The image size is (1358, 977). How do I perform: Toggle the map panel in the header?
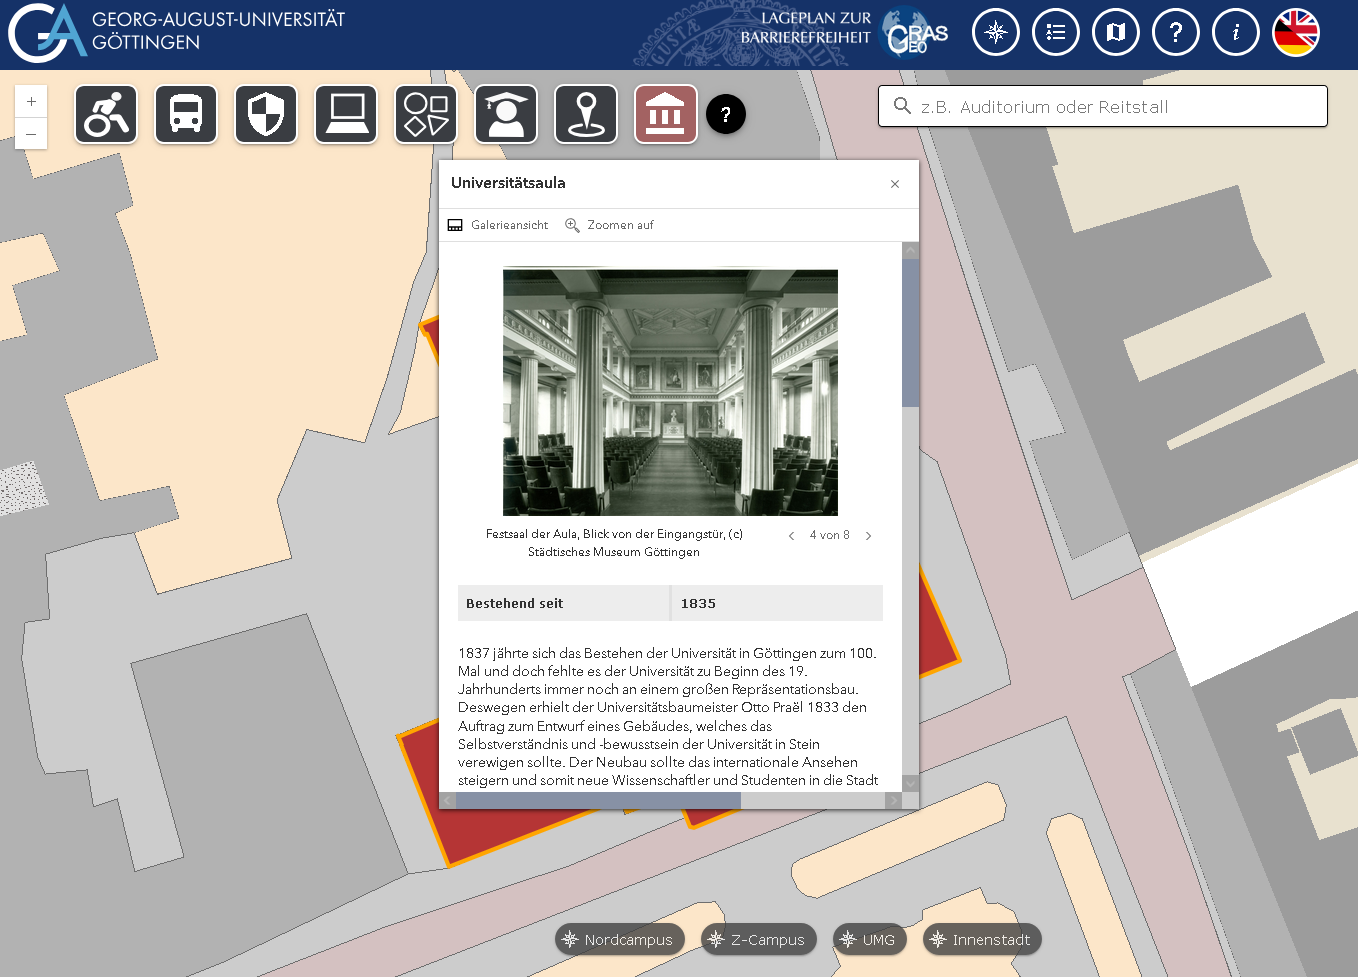click(1115, 31)
